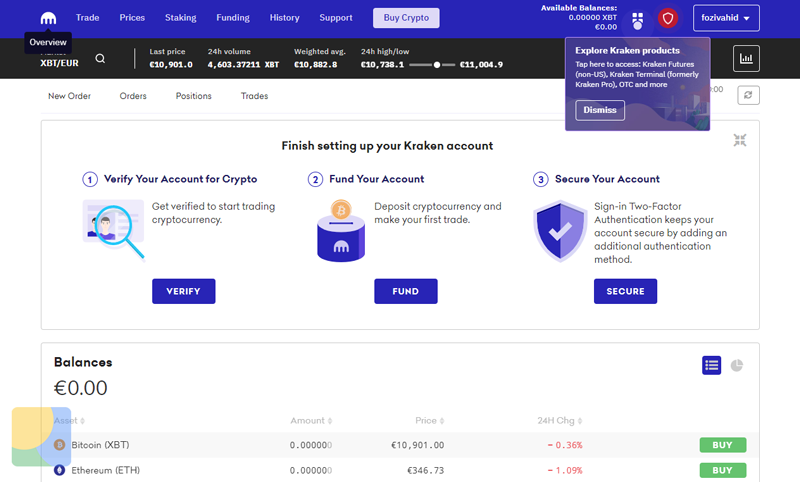This screenshot has height=482, width=800.
Task: Switch to the Orders tab
Action: click(133, 96)
